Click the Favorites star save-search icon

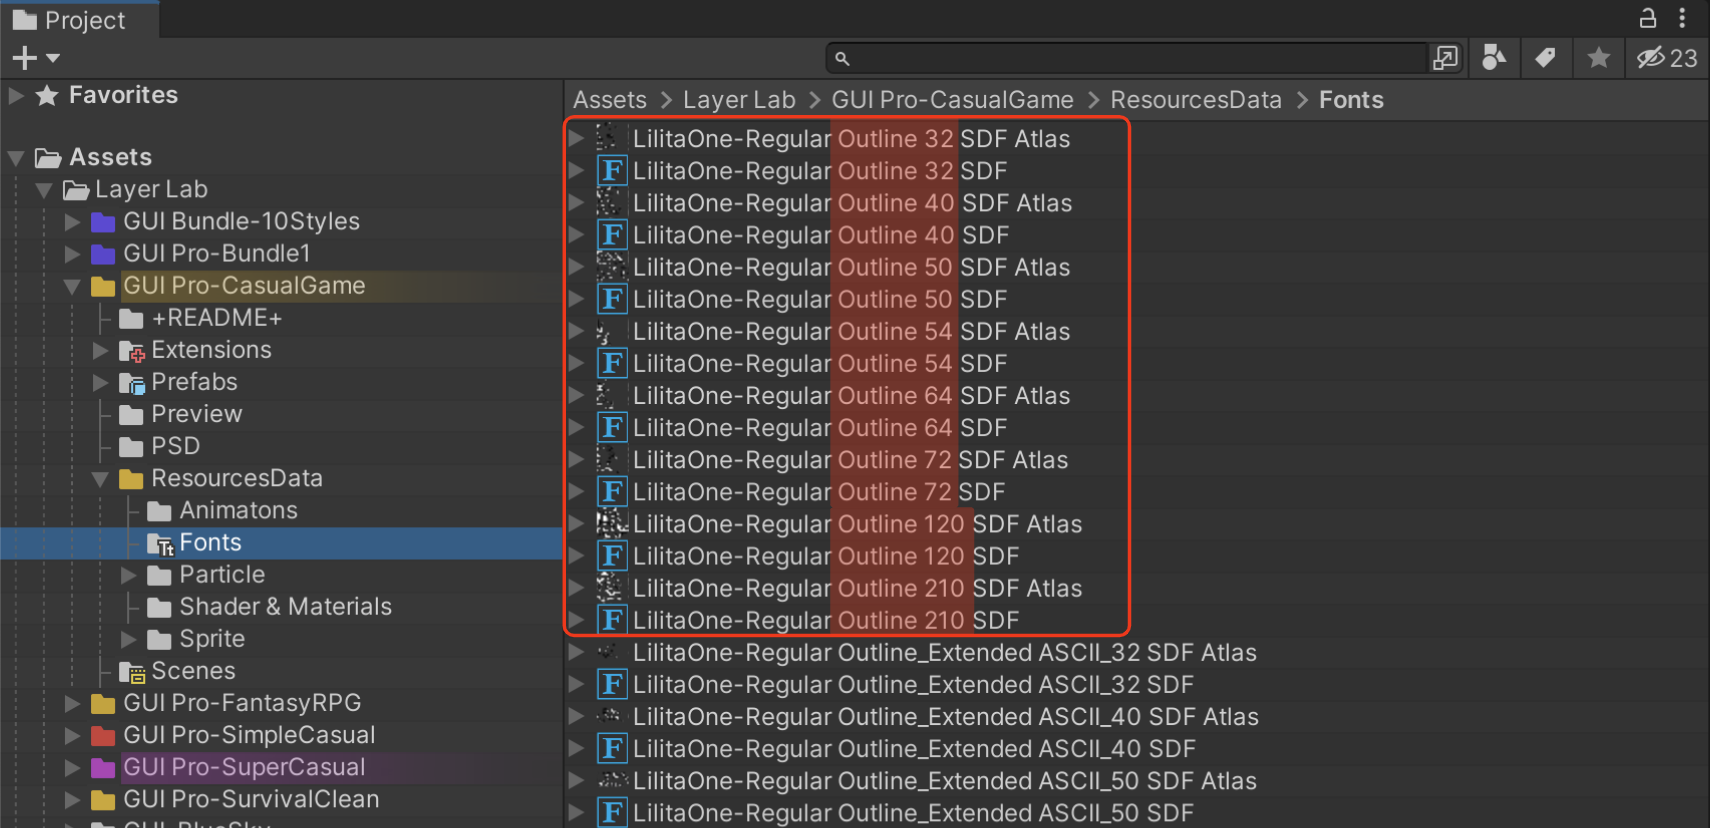tap(1598, 59)
